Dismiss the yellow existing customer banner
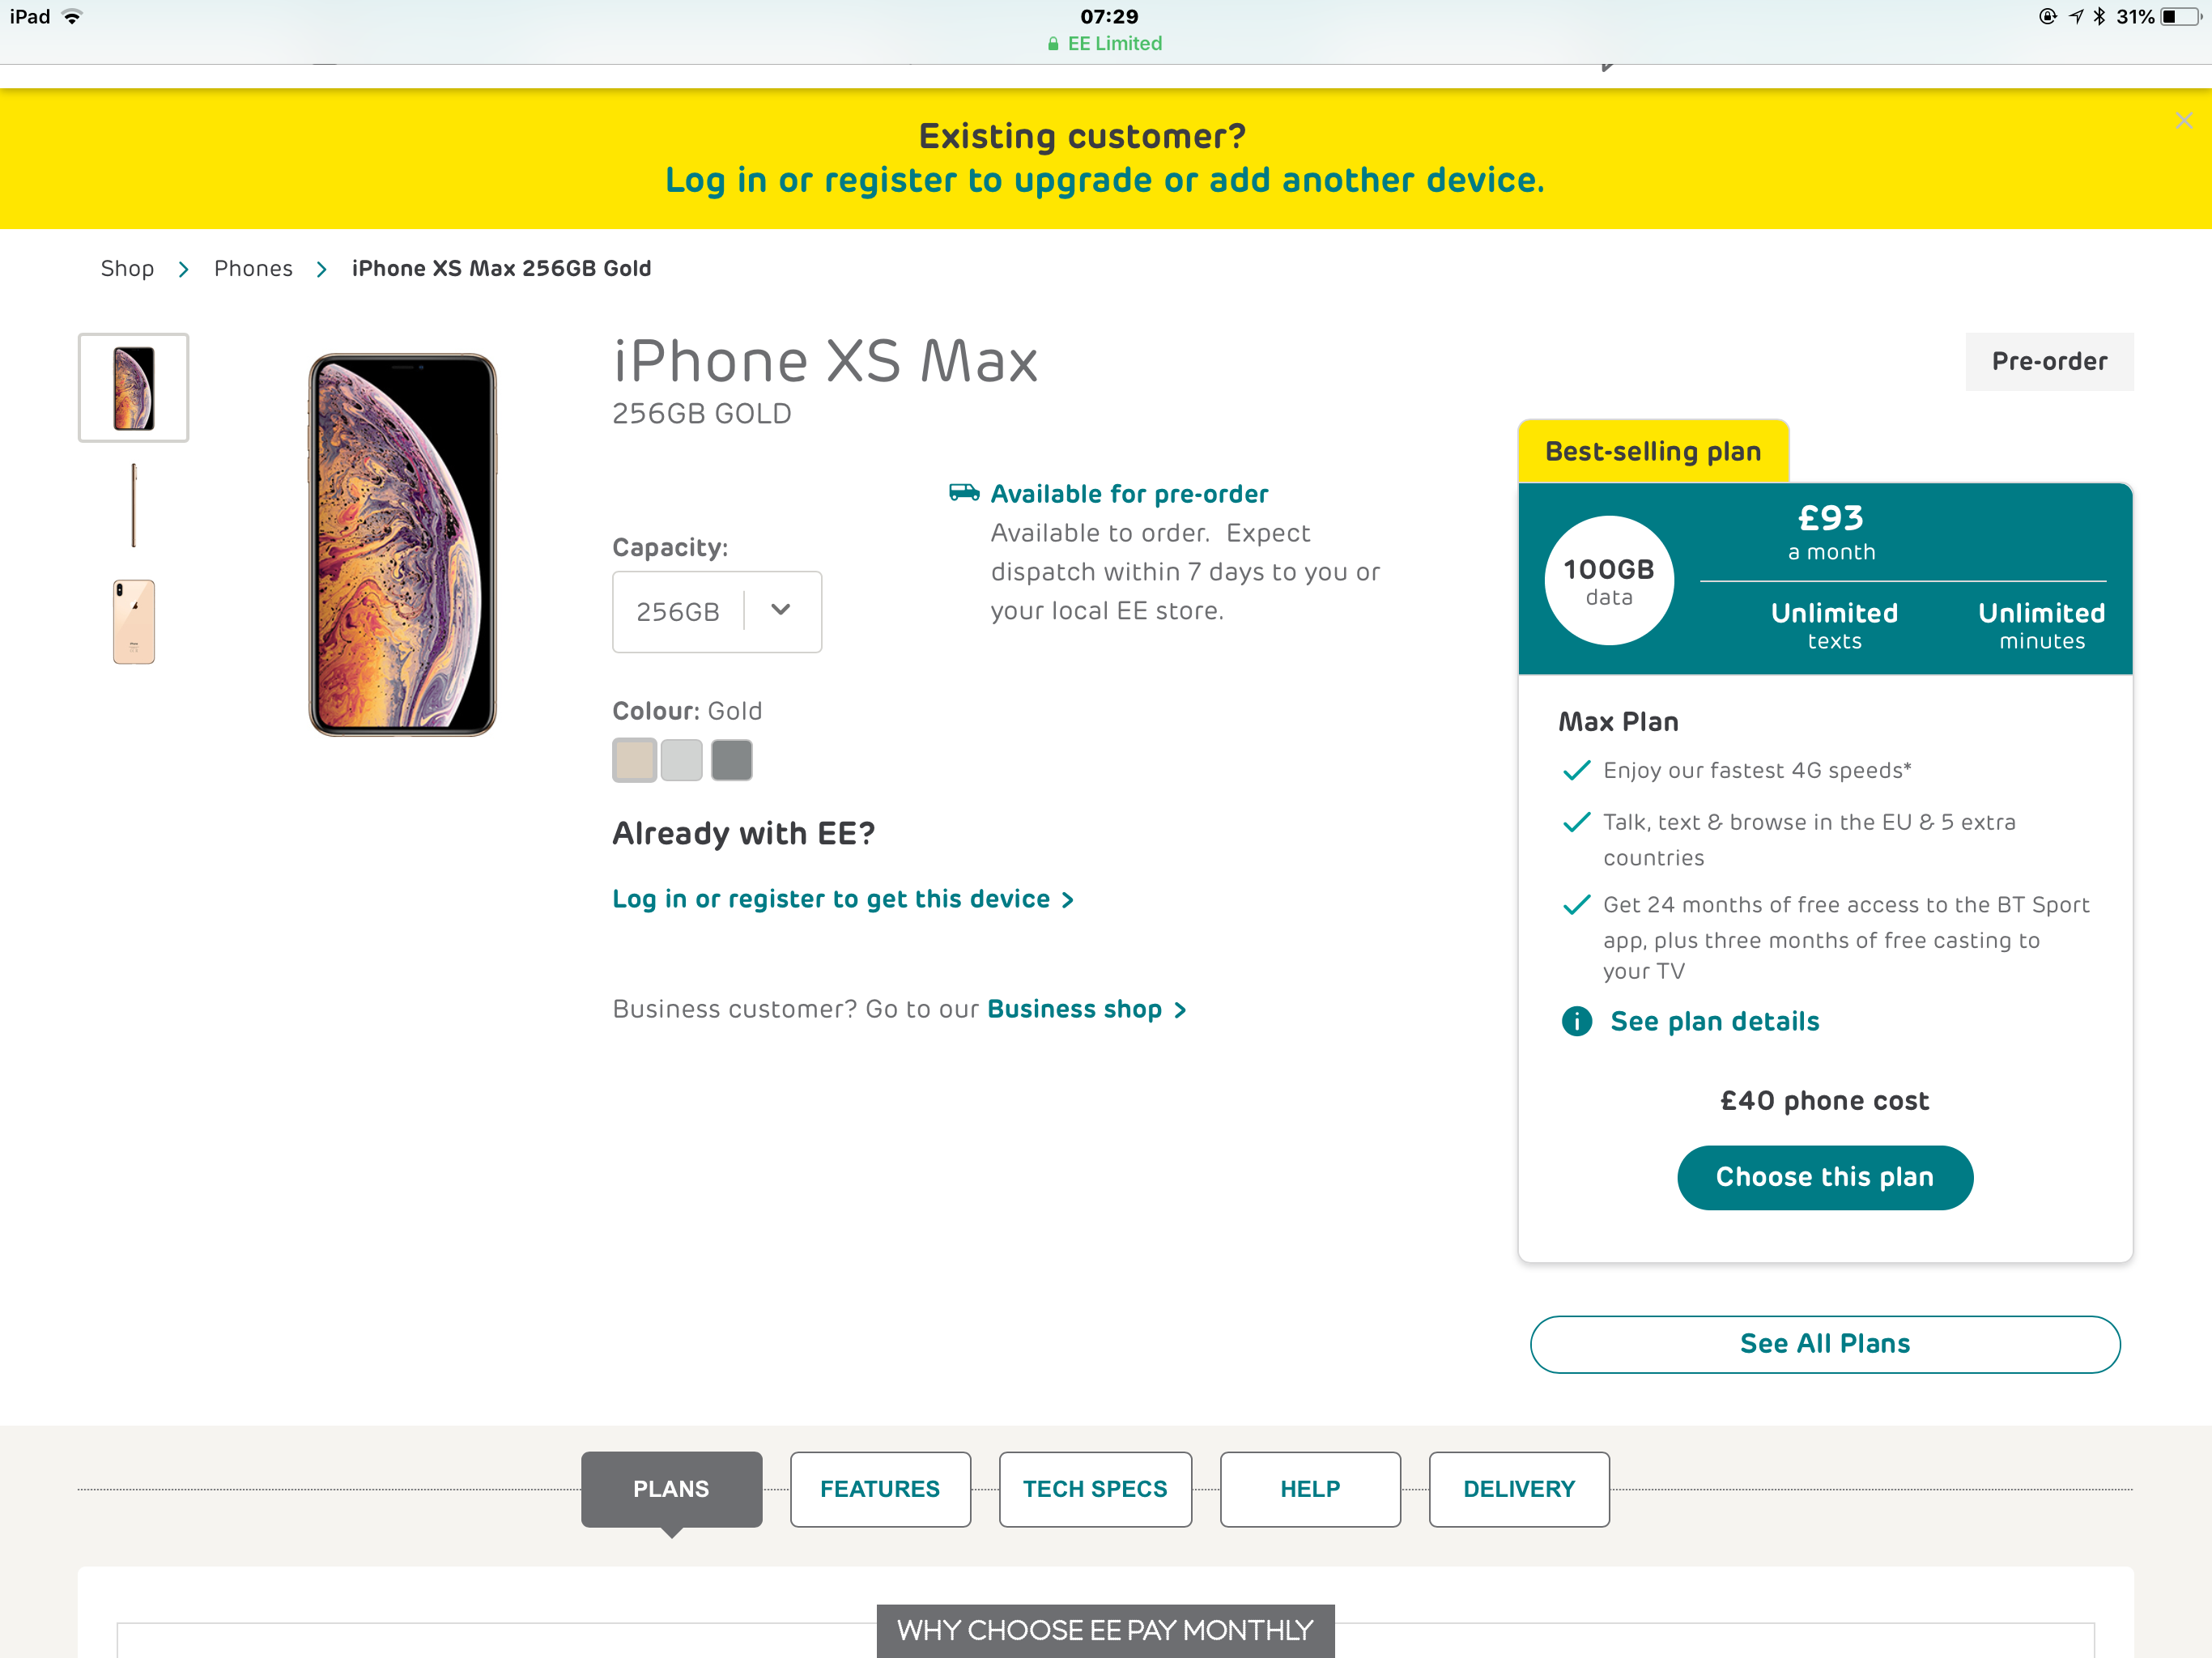The image size is (2212, 1658). click(2183, 121)
